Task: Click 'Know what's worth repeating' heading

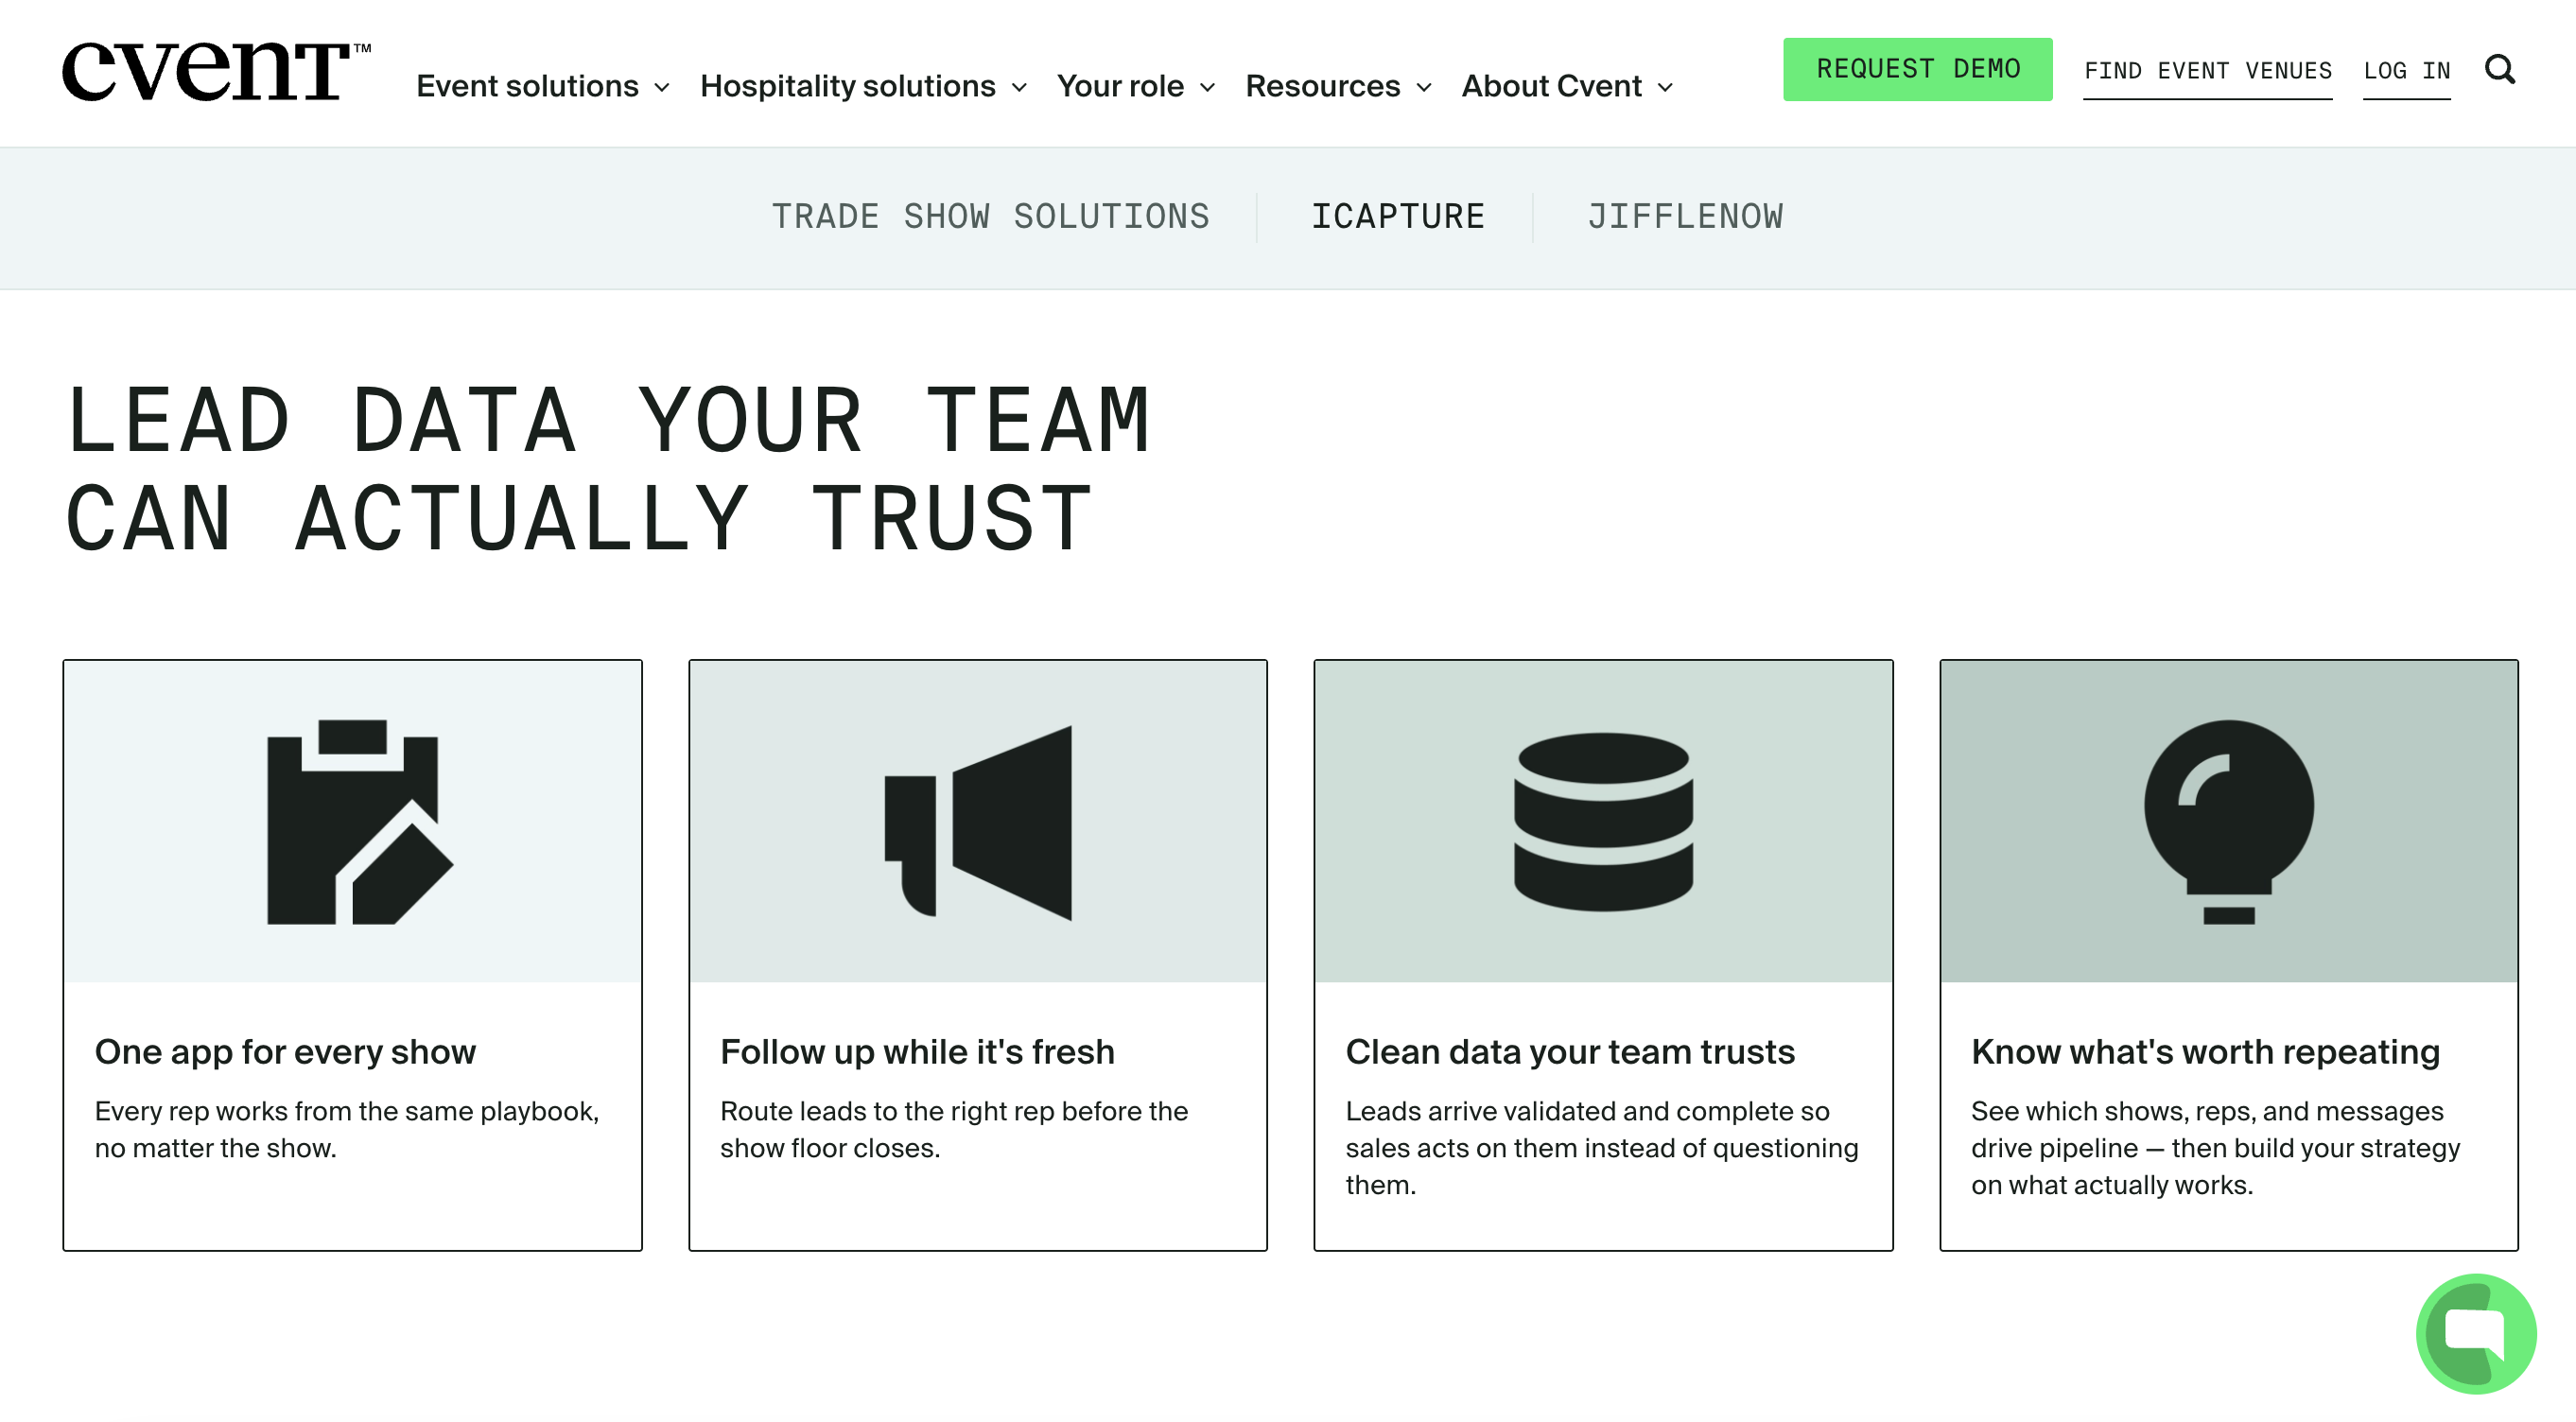Action: click(x=2205, y=1051)
